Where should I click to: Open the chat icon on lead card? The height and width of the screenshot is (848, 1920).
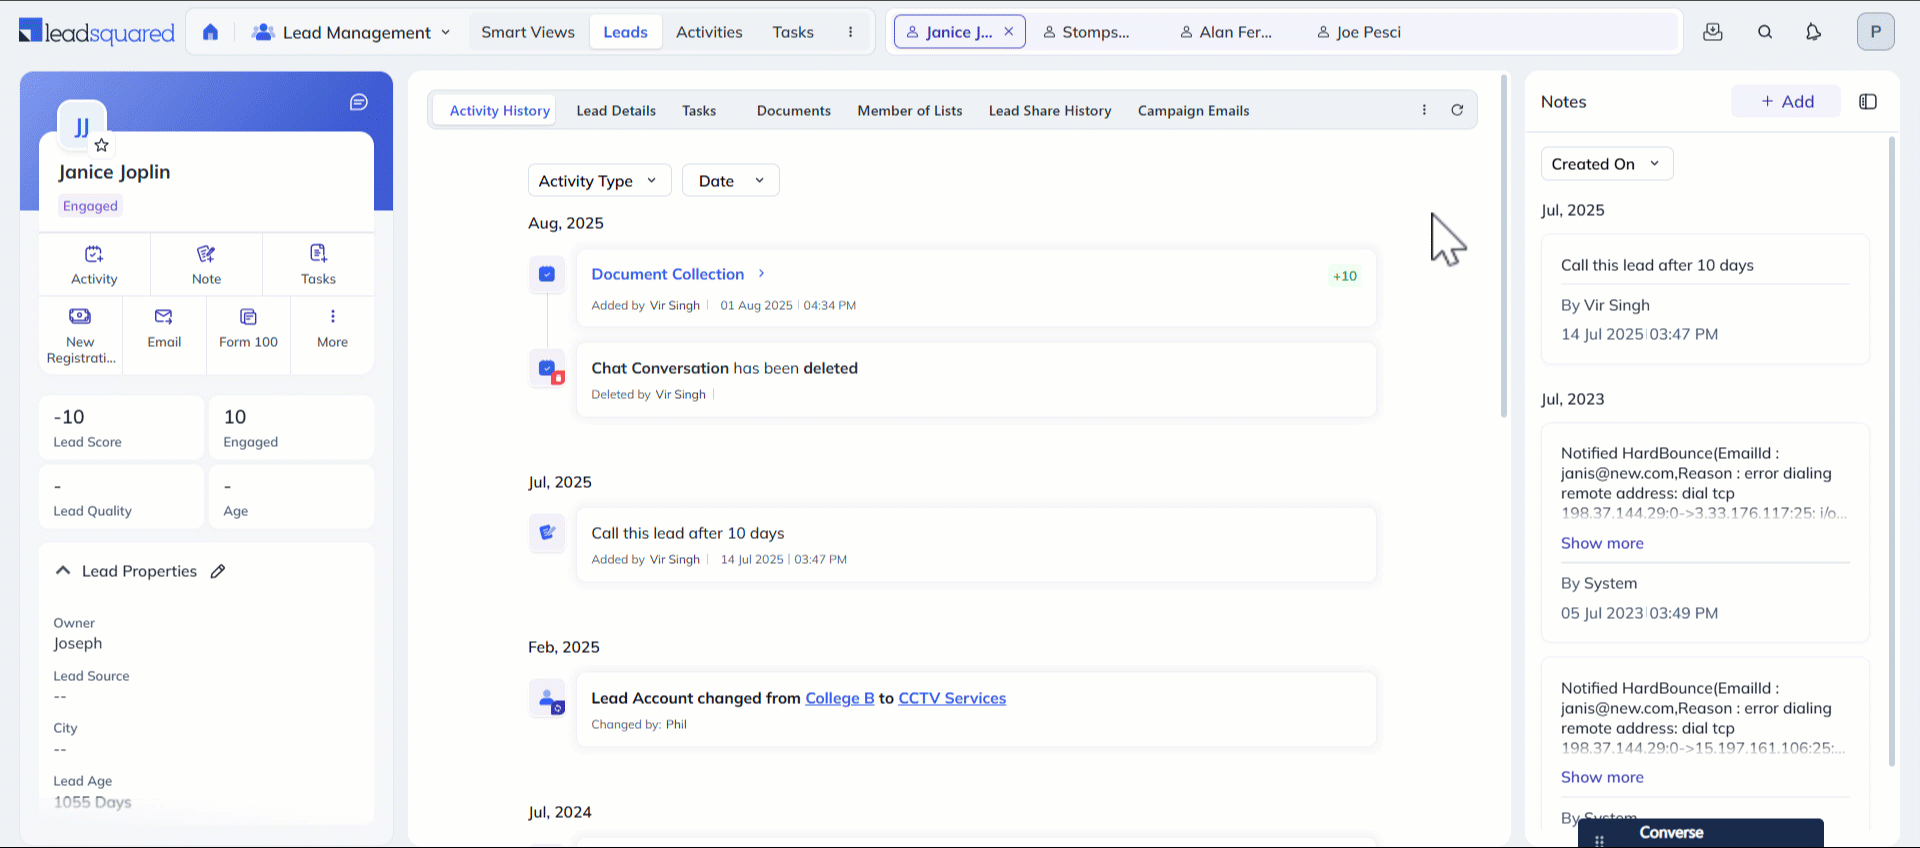(x=359, y=102)
